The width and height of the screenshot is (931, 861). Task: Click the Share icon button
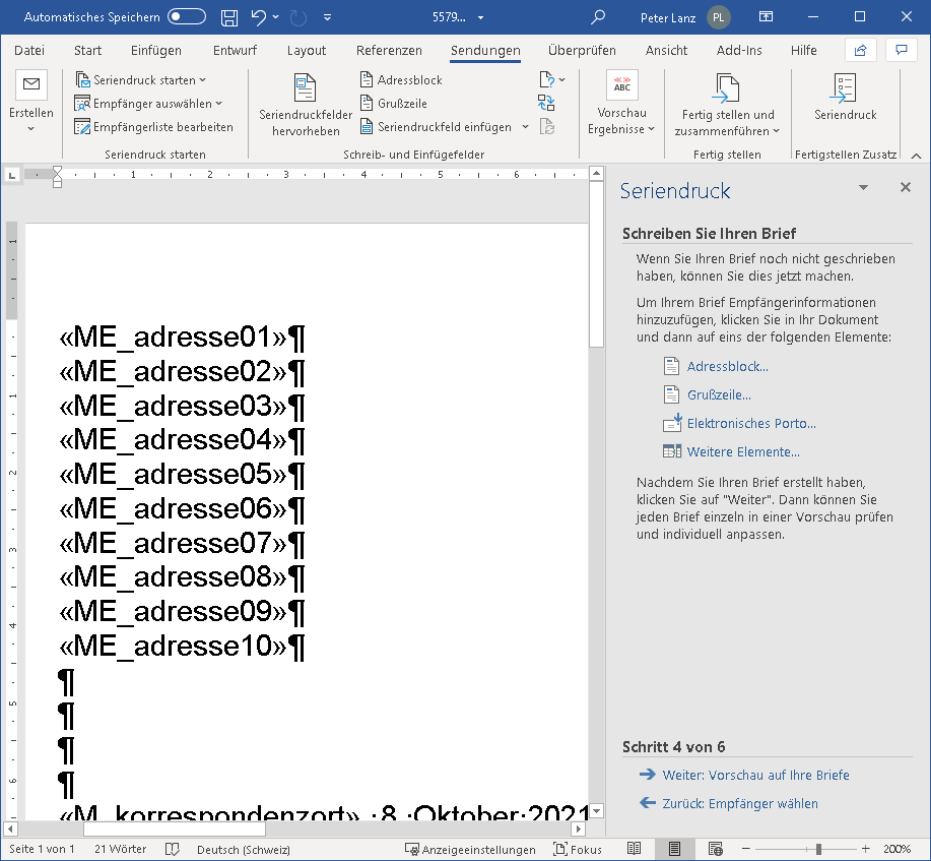tap(860, 50)
